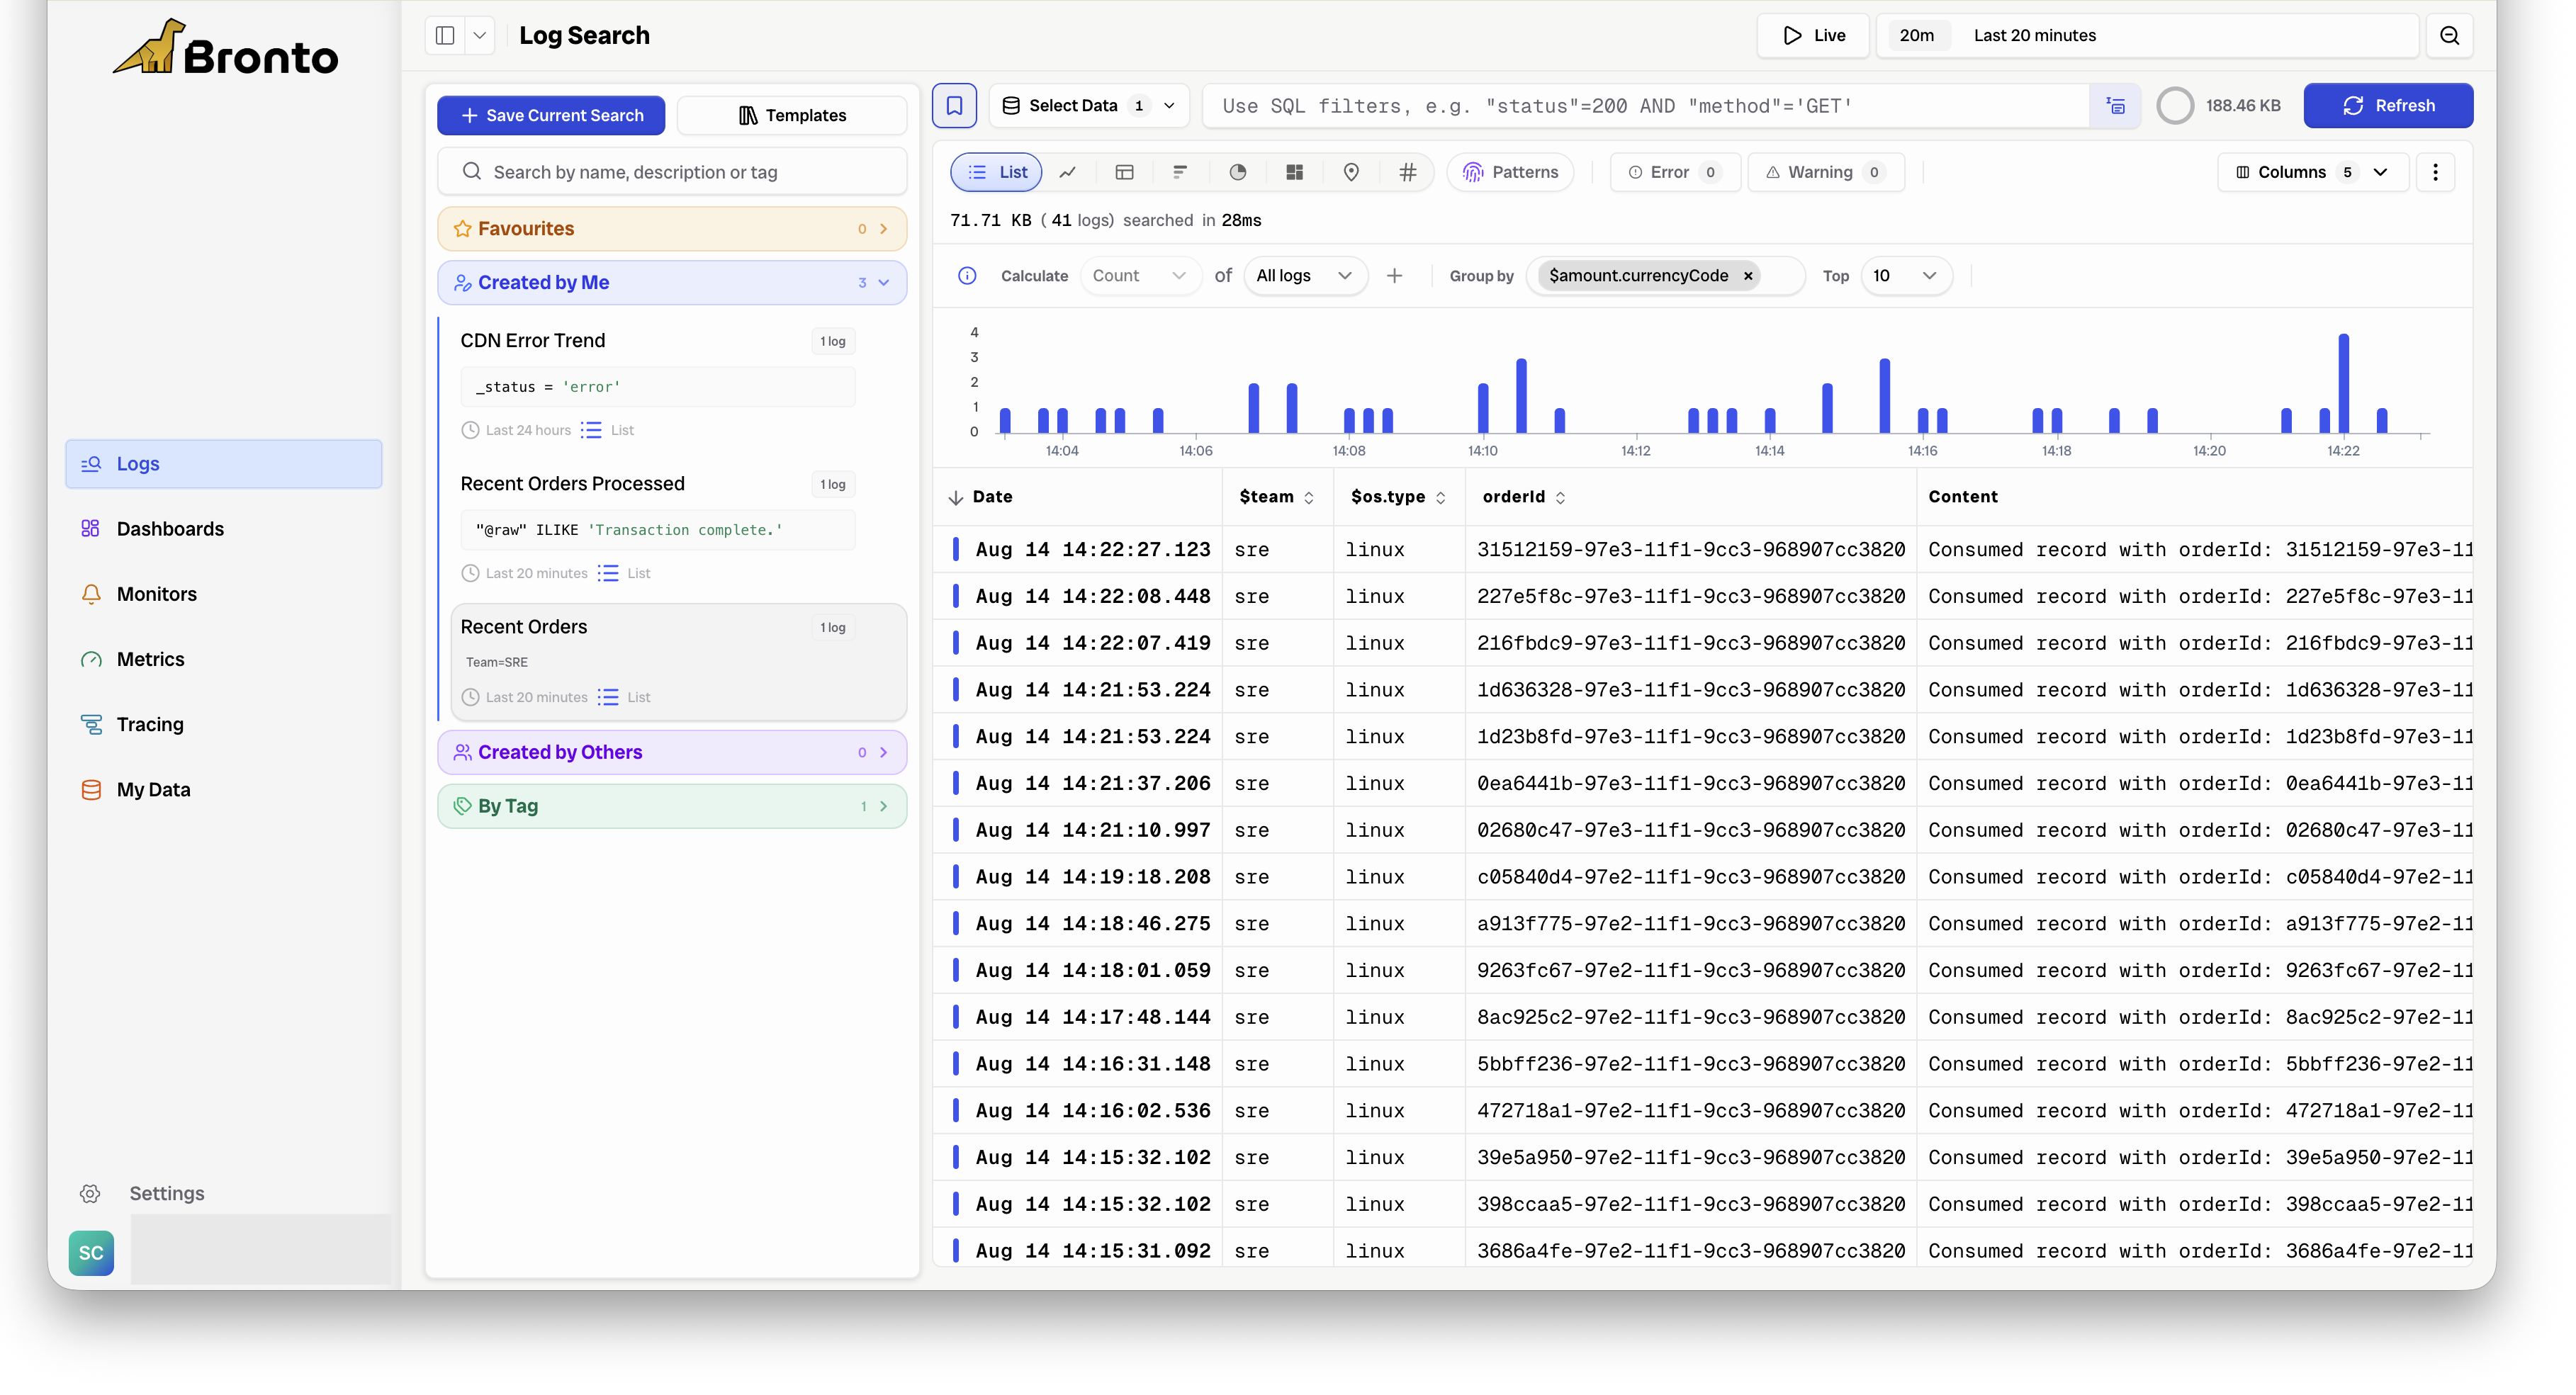Click the Refresh button
This screenshot has width=2576, height=1395.
click(2388, 106)
